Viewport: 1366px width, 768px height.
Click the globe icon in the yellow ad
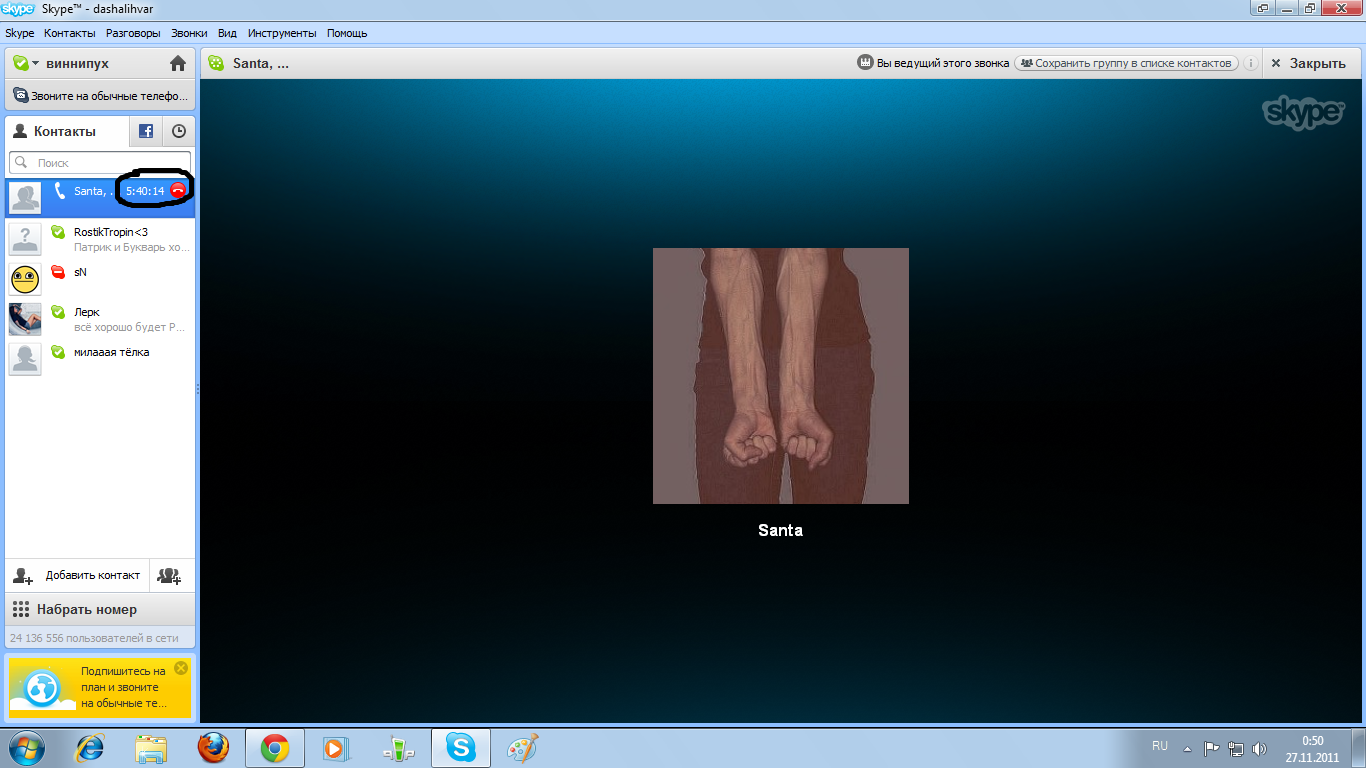tap(43, 688)
